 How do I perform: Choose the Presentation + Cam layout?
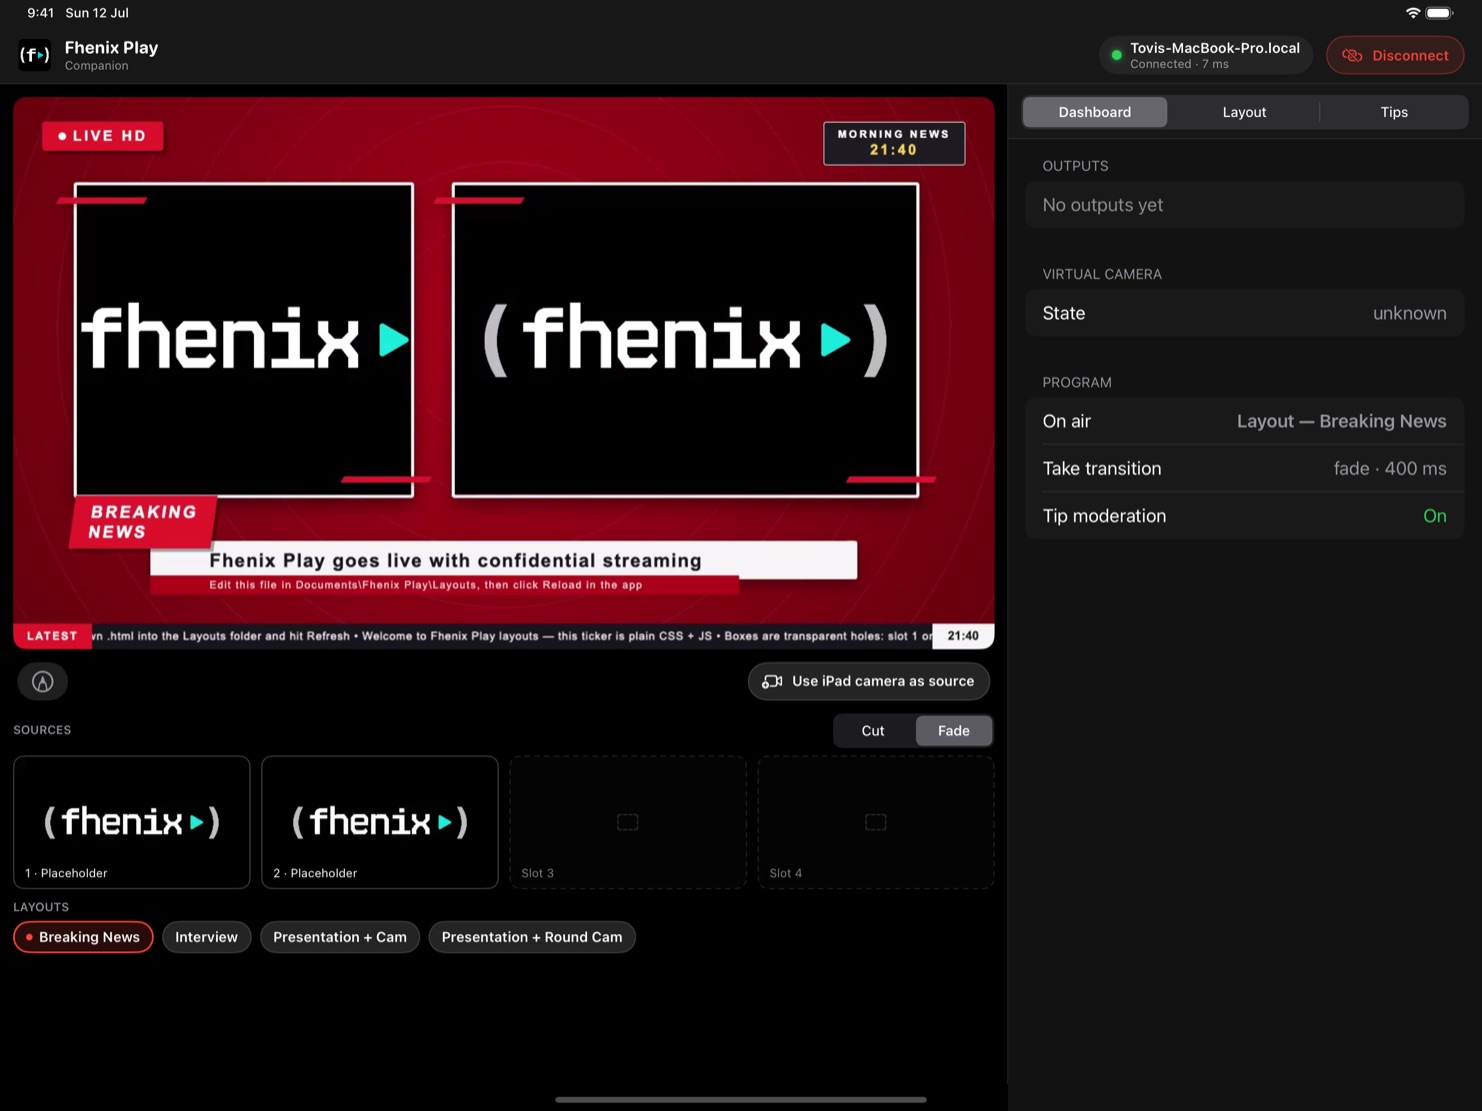[x=340, y=937]
